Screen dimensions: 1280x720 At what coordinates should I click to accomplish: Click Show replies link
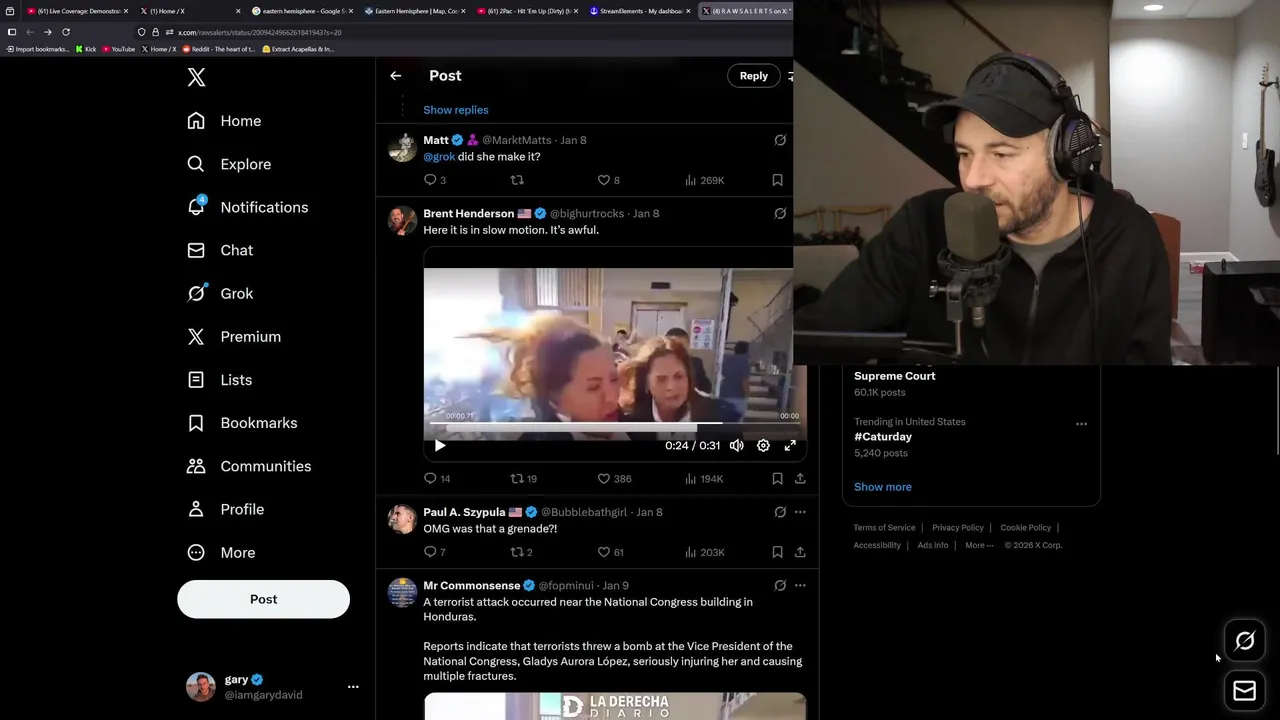pyautogui.click(x=456, y=110)
